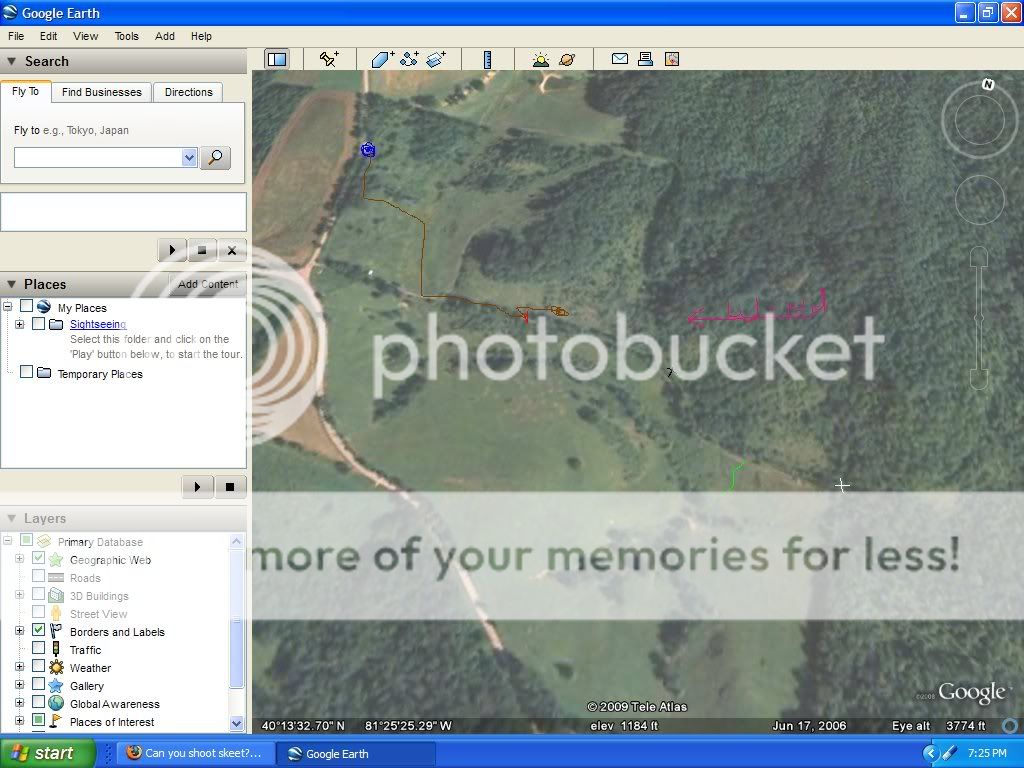Print the current map view
The width and height of the screenshot is (1024, 768).
click(645, 59)
